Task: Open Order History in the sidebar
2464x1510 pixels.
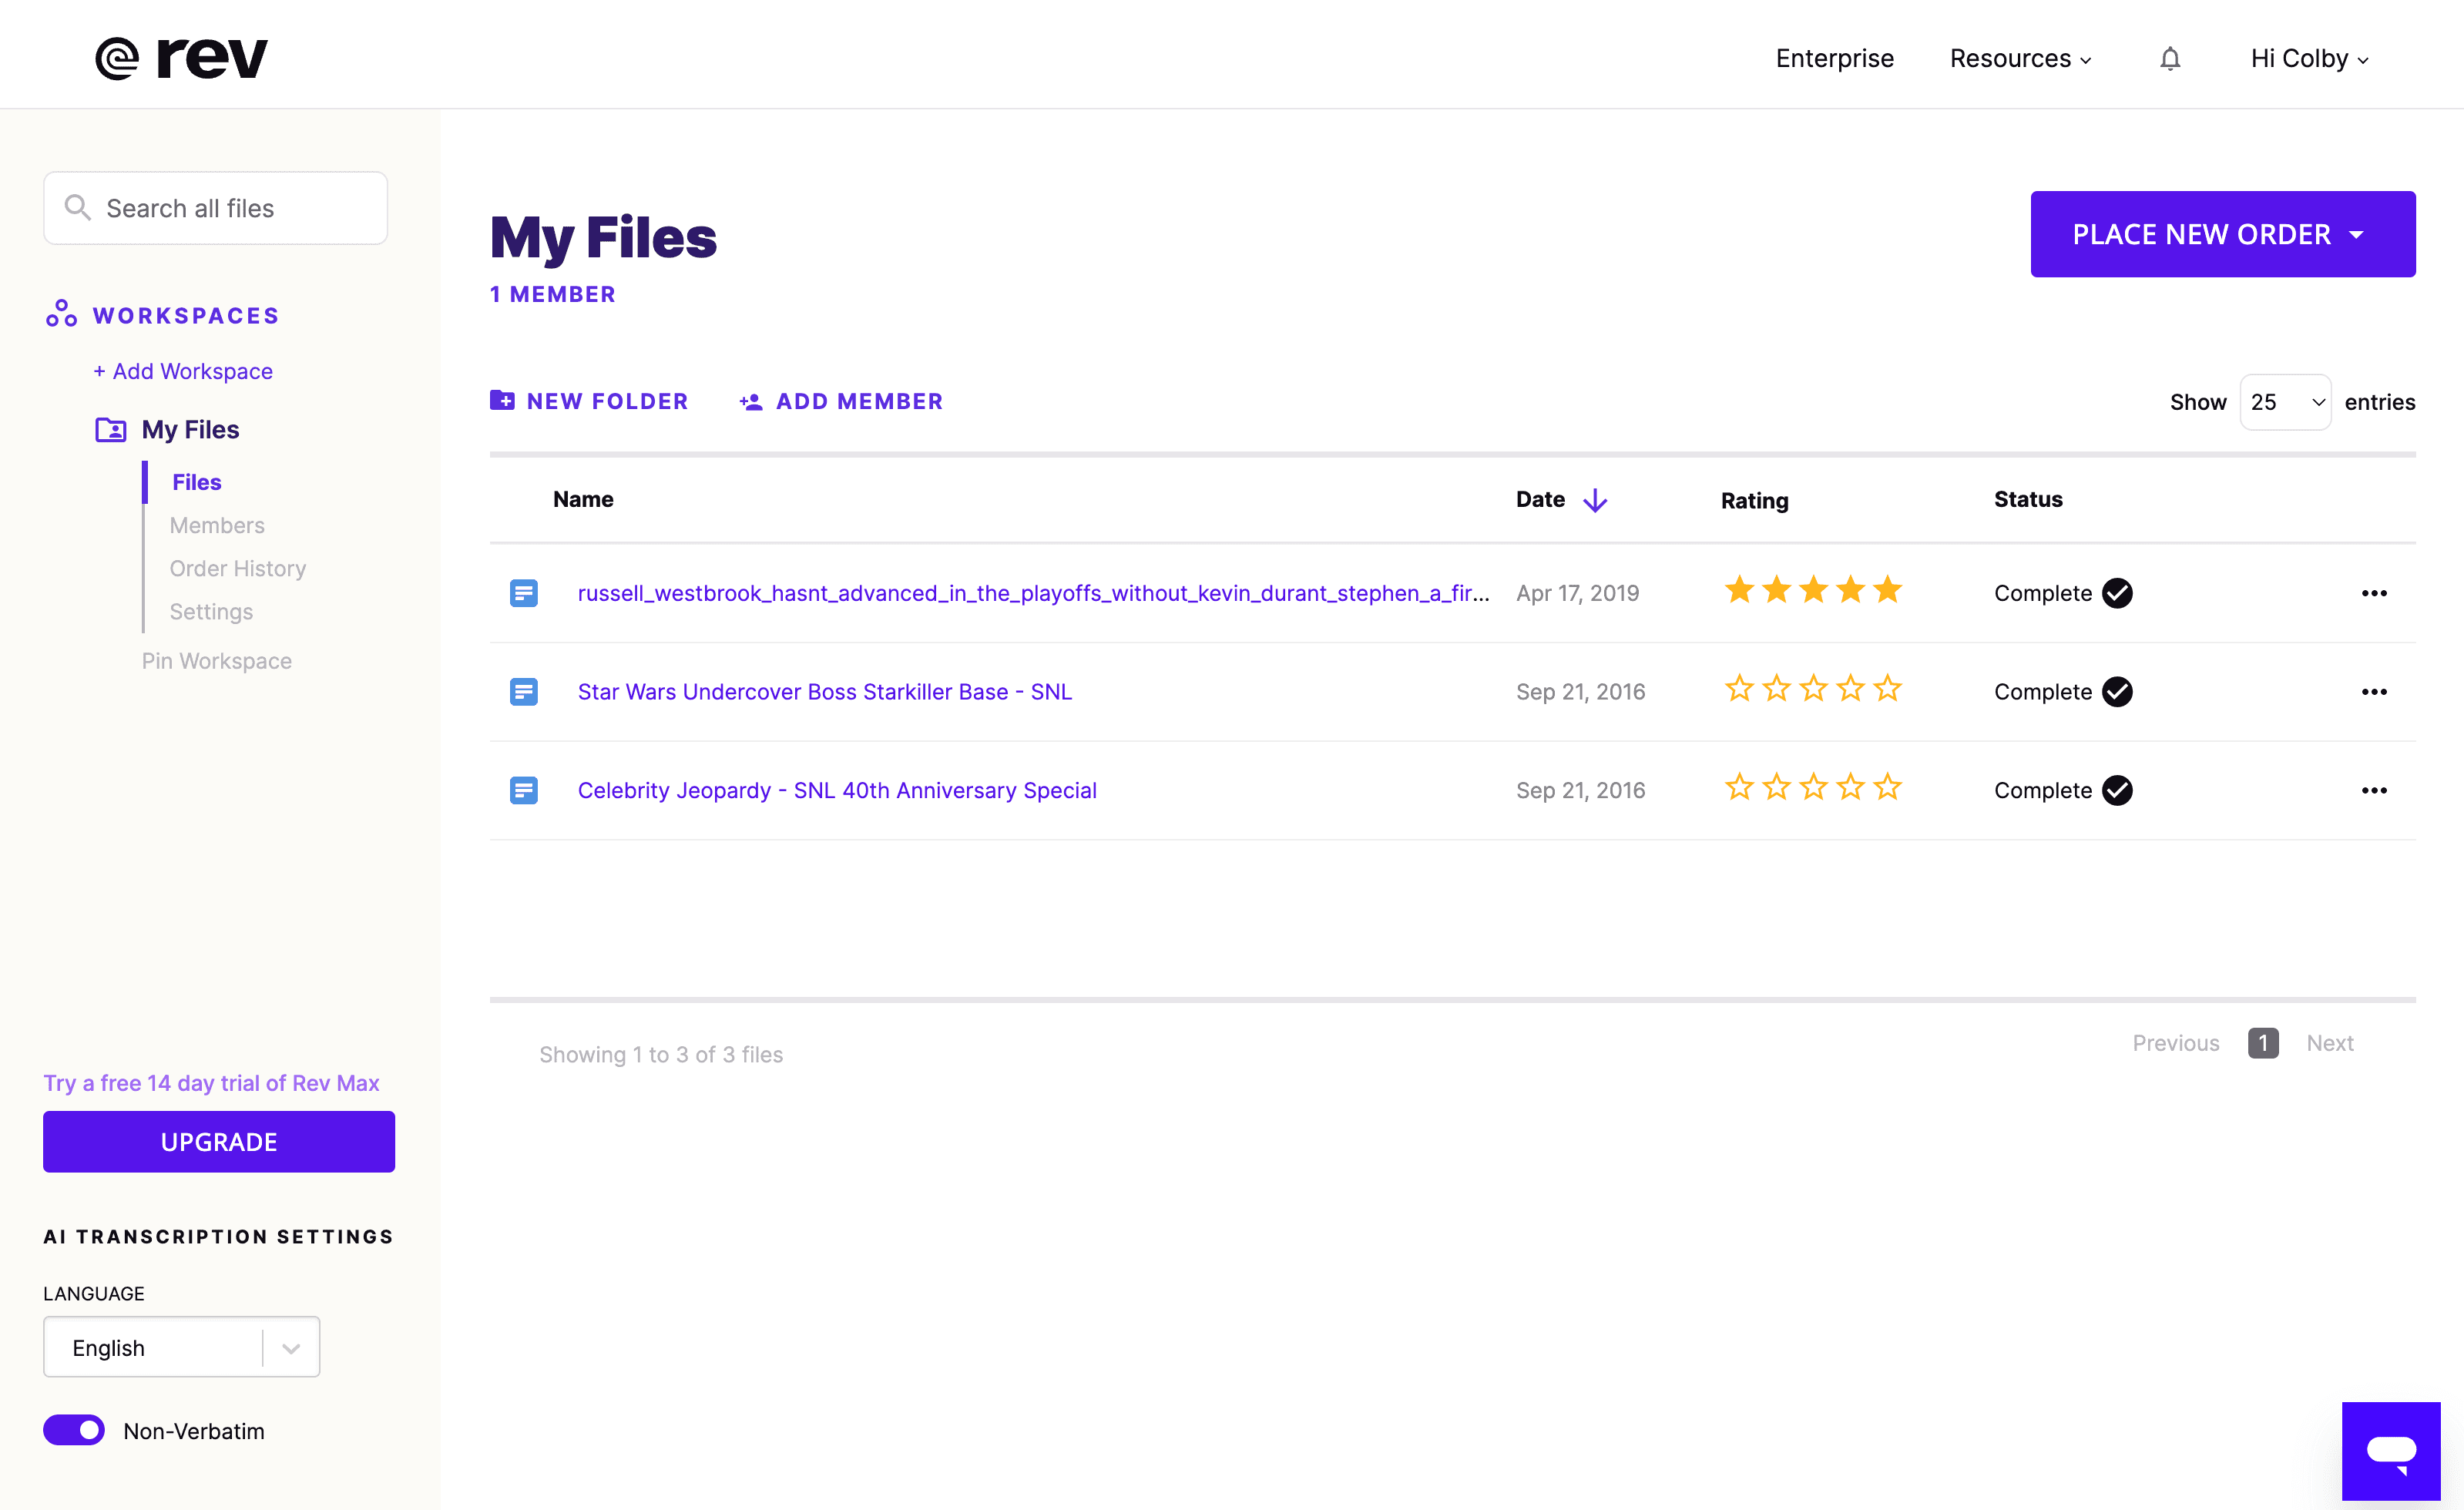Action: 238,568
